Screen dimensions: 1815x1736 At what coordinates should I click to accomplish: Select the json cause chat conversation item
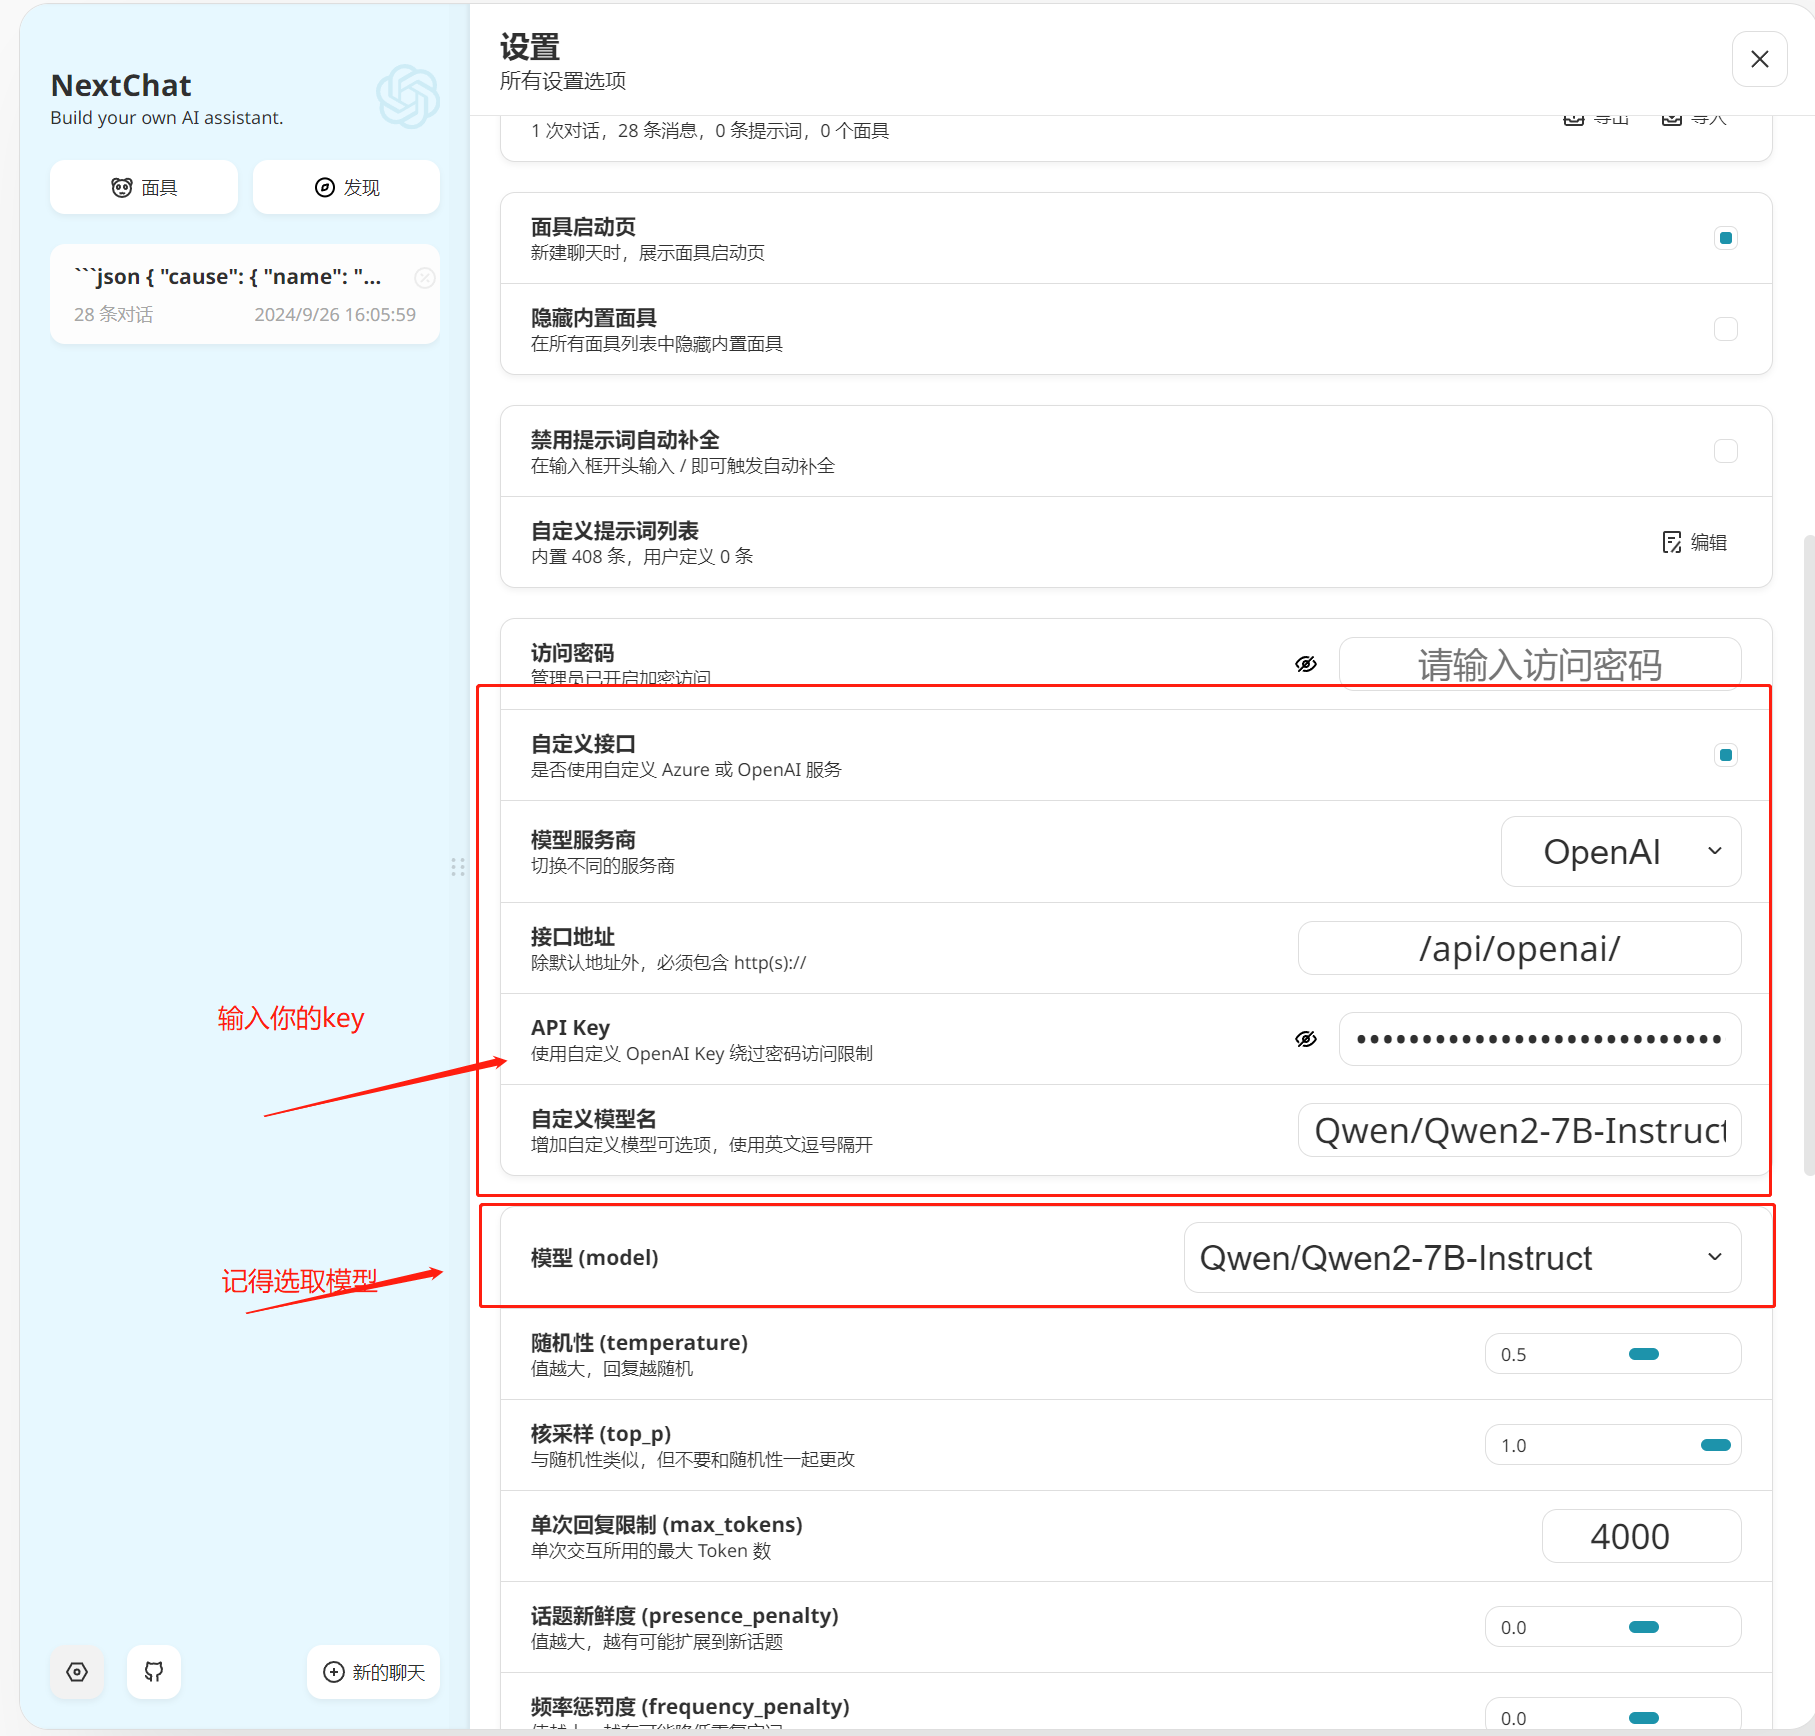(x=245, y=294)
